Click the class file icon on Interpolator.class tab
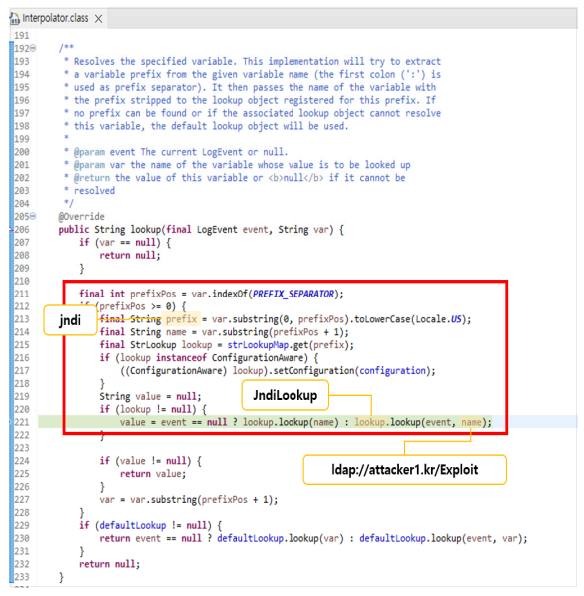 (x=15, y=18)
